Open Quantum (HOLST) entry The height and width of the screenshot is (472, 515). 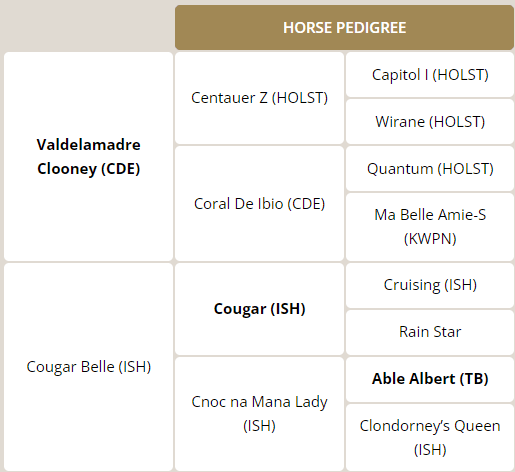coord(430,169)
